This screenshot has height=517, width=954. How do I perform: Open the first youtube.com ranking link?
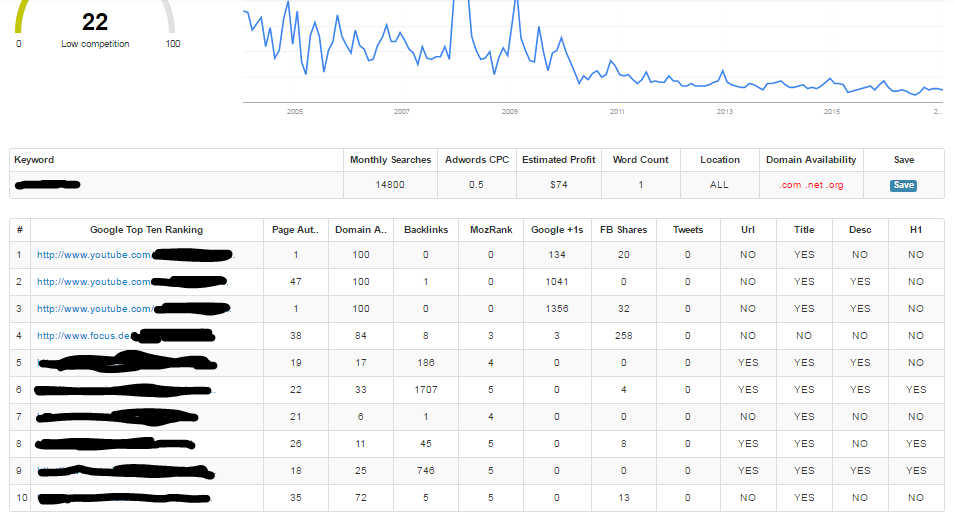pos(135,255)
